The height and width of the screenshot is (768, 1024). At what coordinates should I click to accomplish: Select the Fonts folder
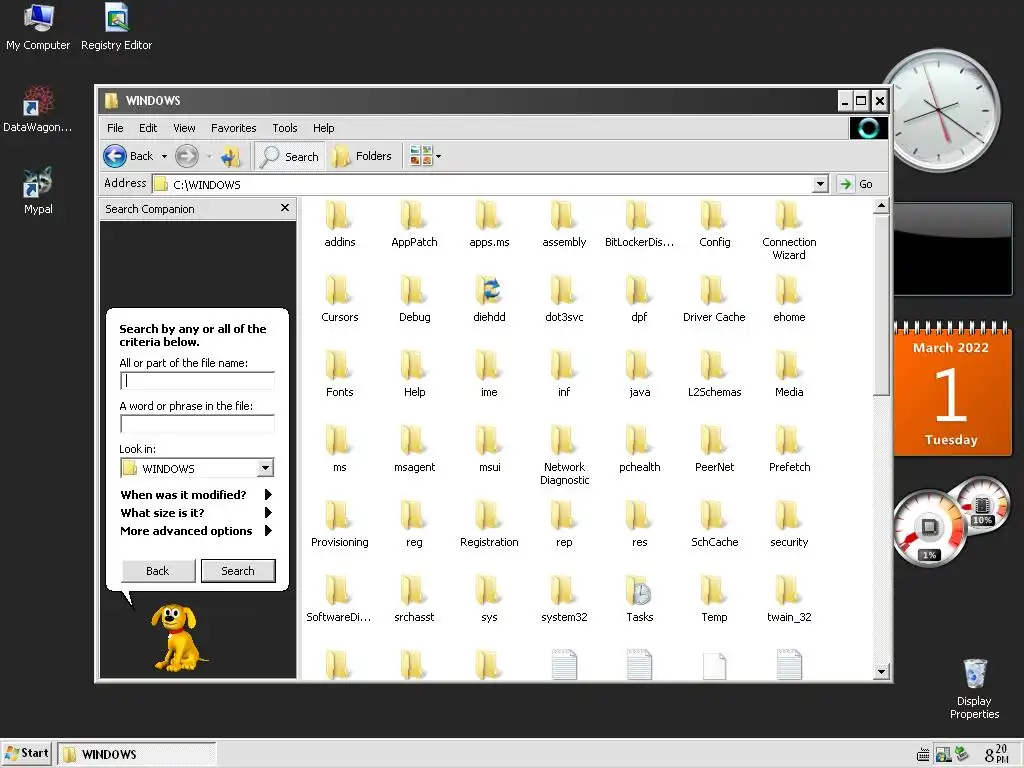click(339, 374)
